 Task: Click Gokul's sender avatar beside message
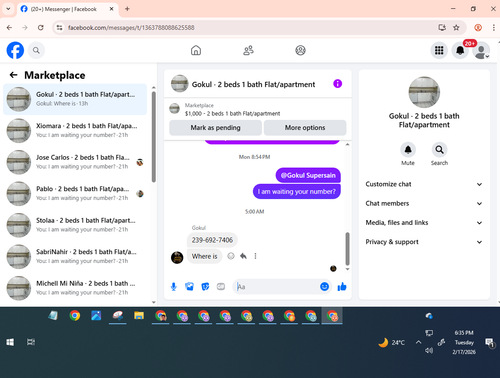177,257
